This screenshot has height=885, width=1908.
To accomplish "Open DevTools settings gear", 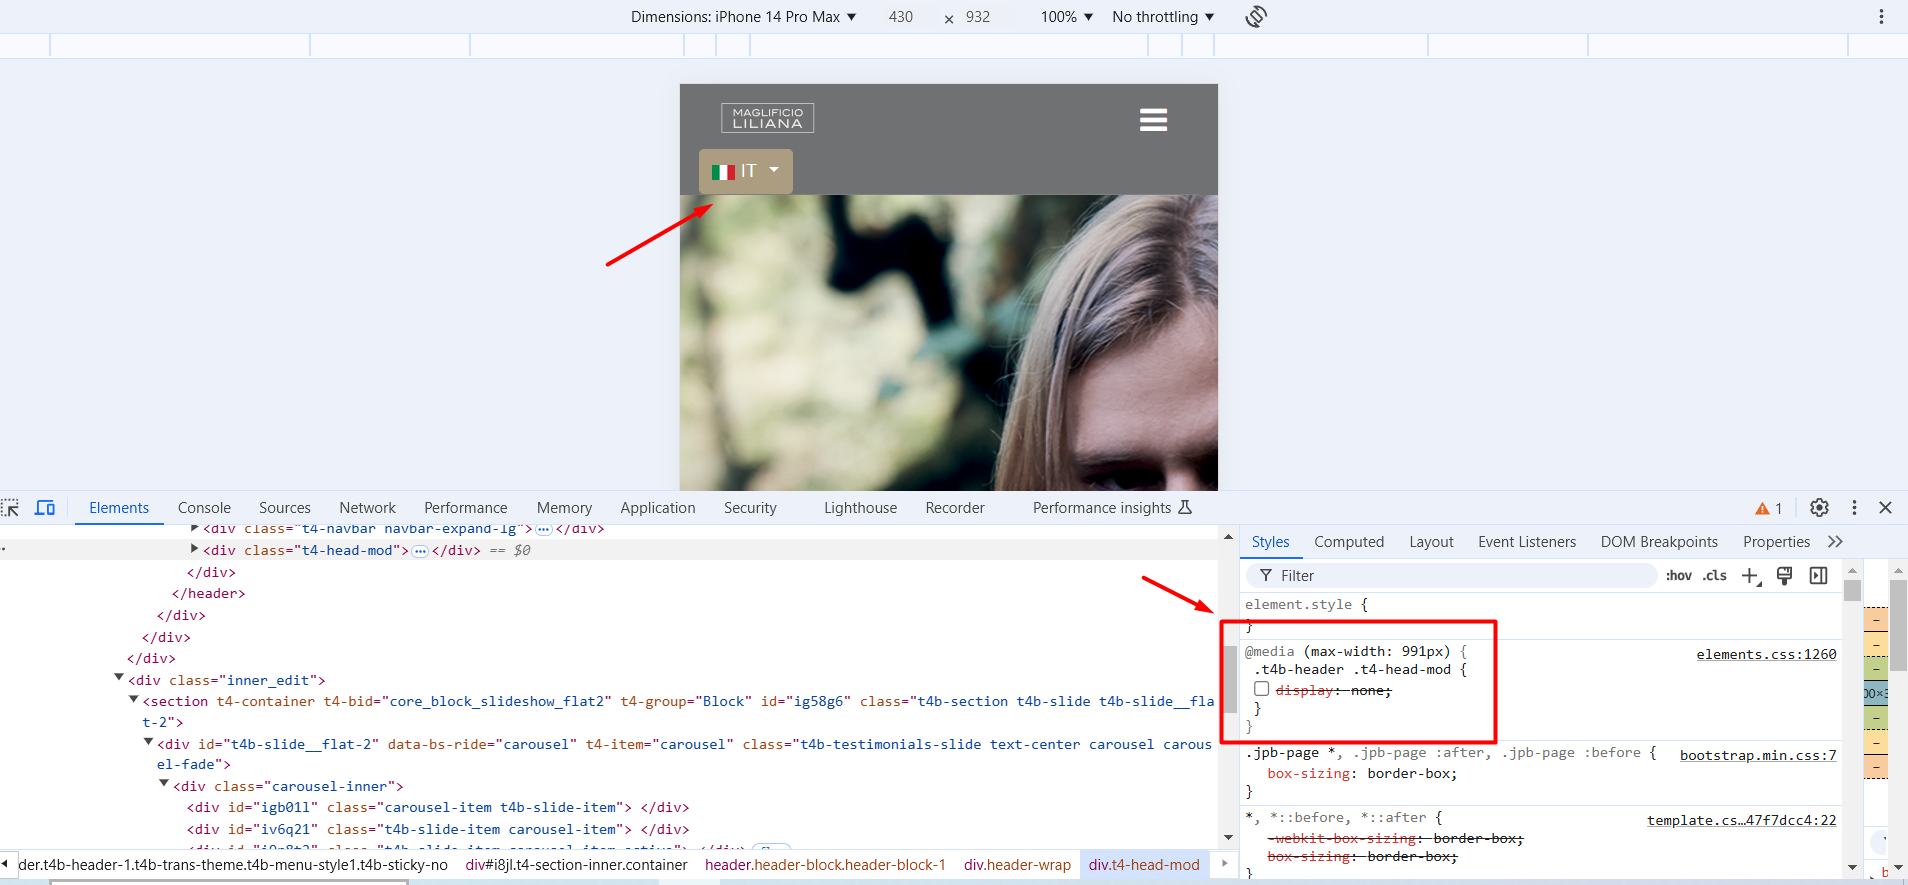I will point(1819,508).
